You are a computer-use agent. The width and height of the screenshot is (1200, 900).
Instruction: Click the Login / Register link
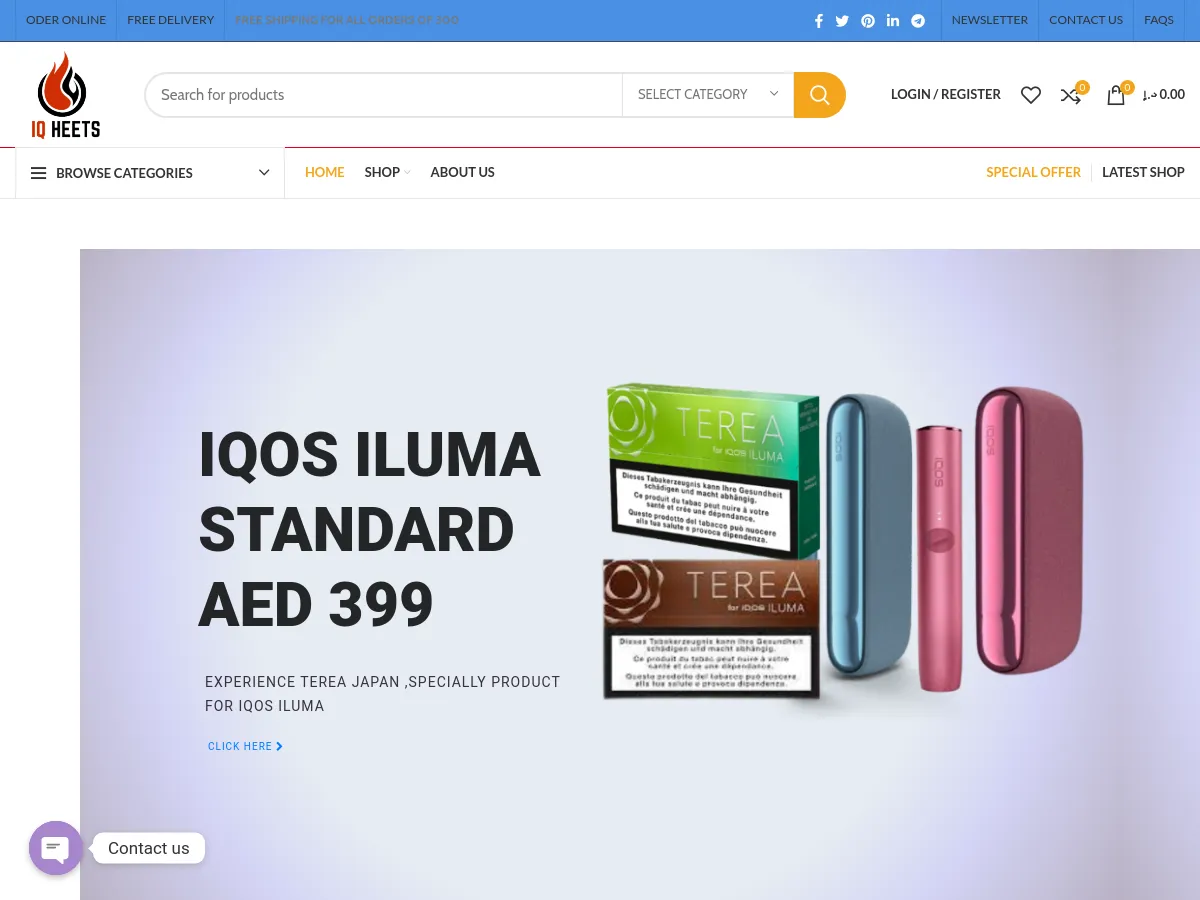coord(946,94)
